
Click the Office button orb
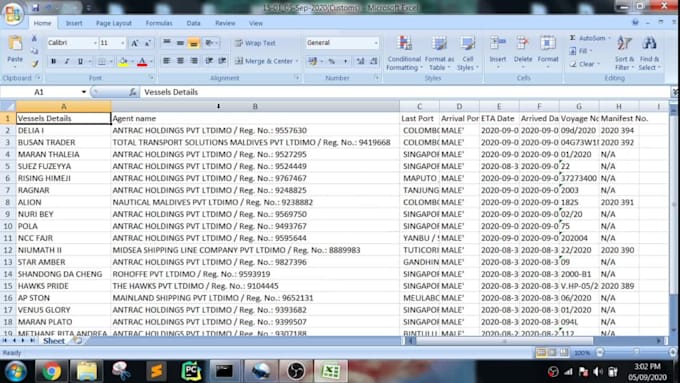click(13, 14)
